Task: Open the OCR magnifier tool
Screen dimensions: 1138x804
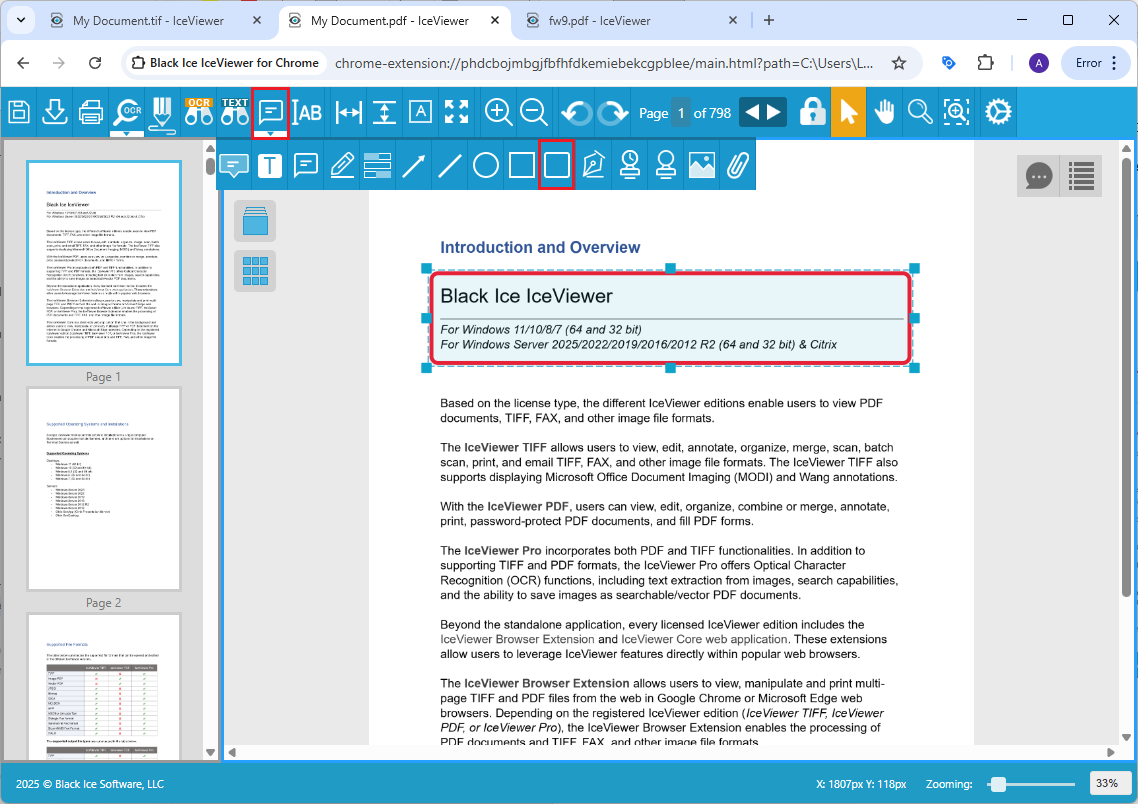Action: click(127, 112)
